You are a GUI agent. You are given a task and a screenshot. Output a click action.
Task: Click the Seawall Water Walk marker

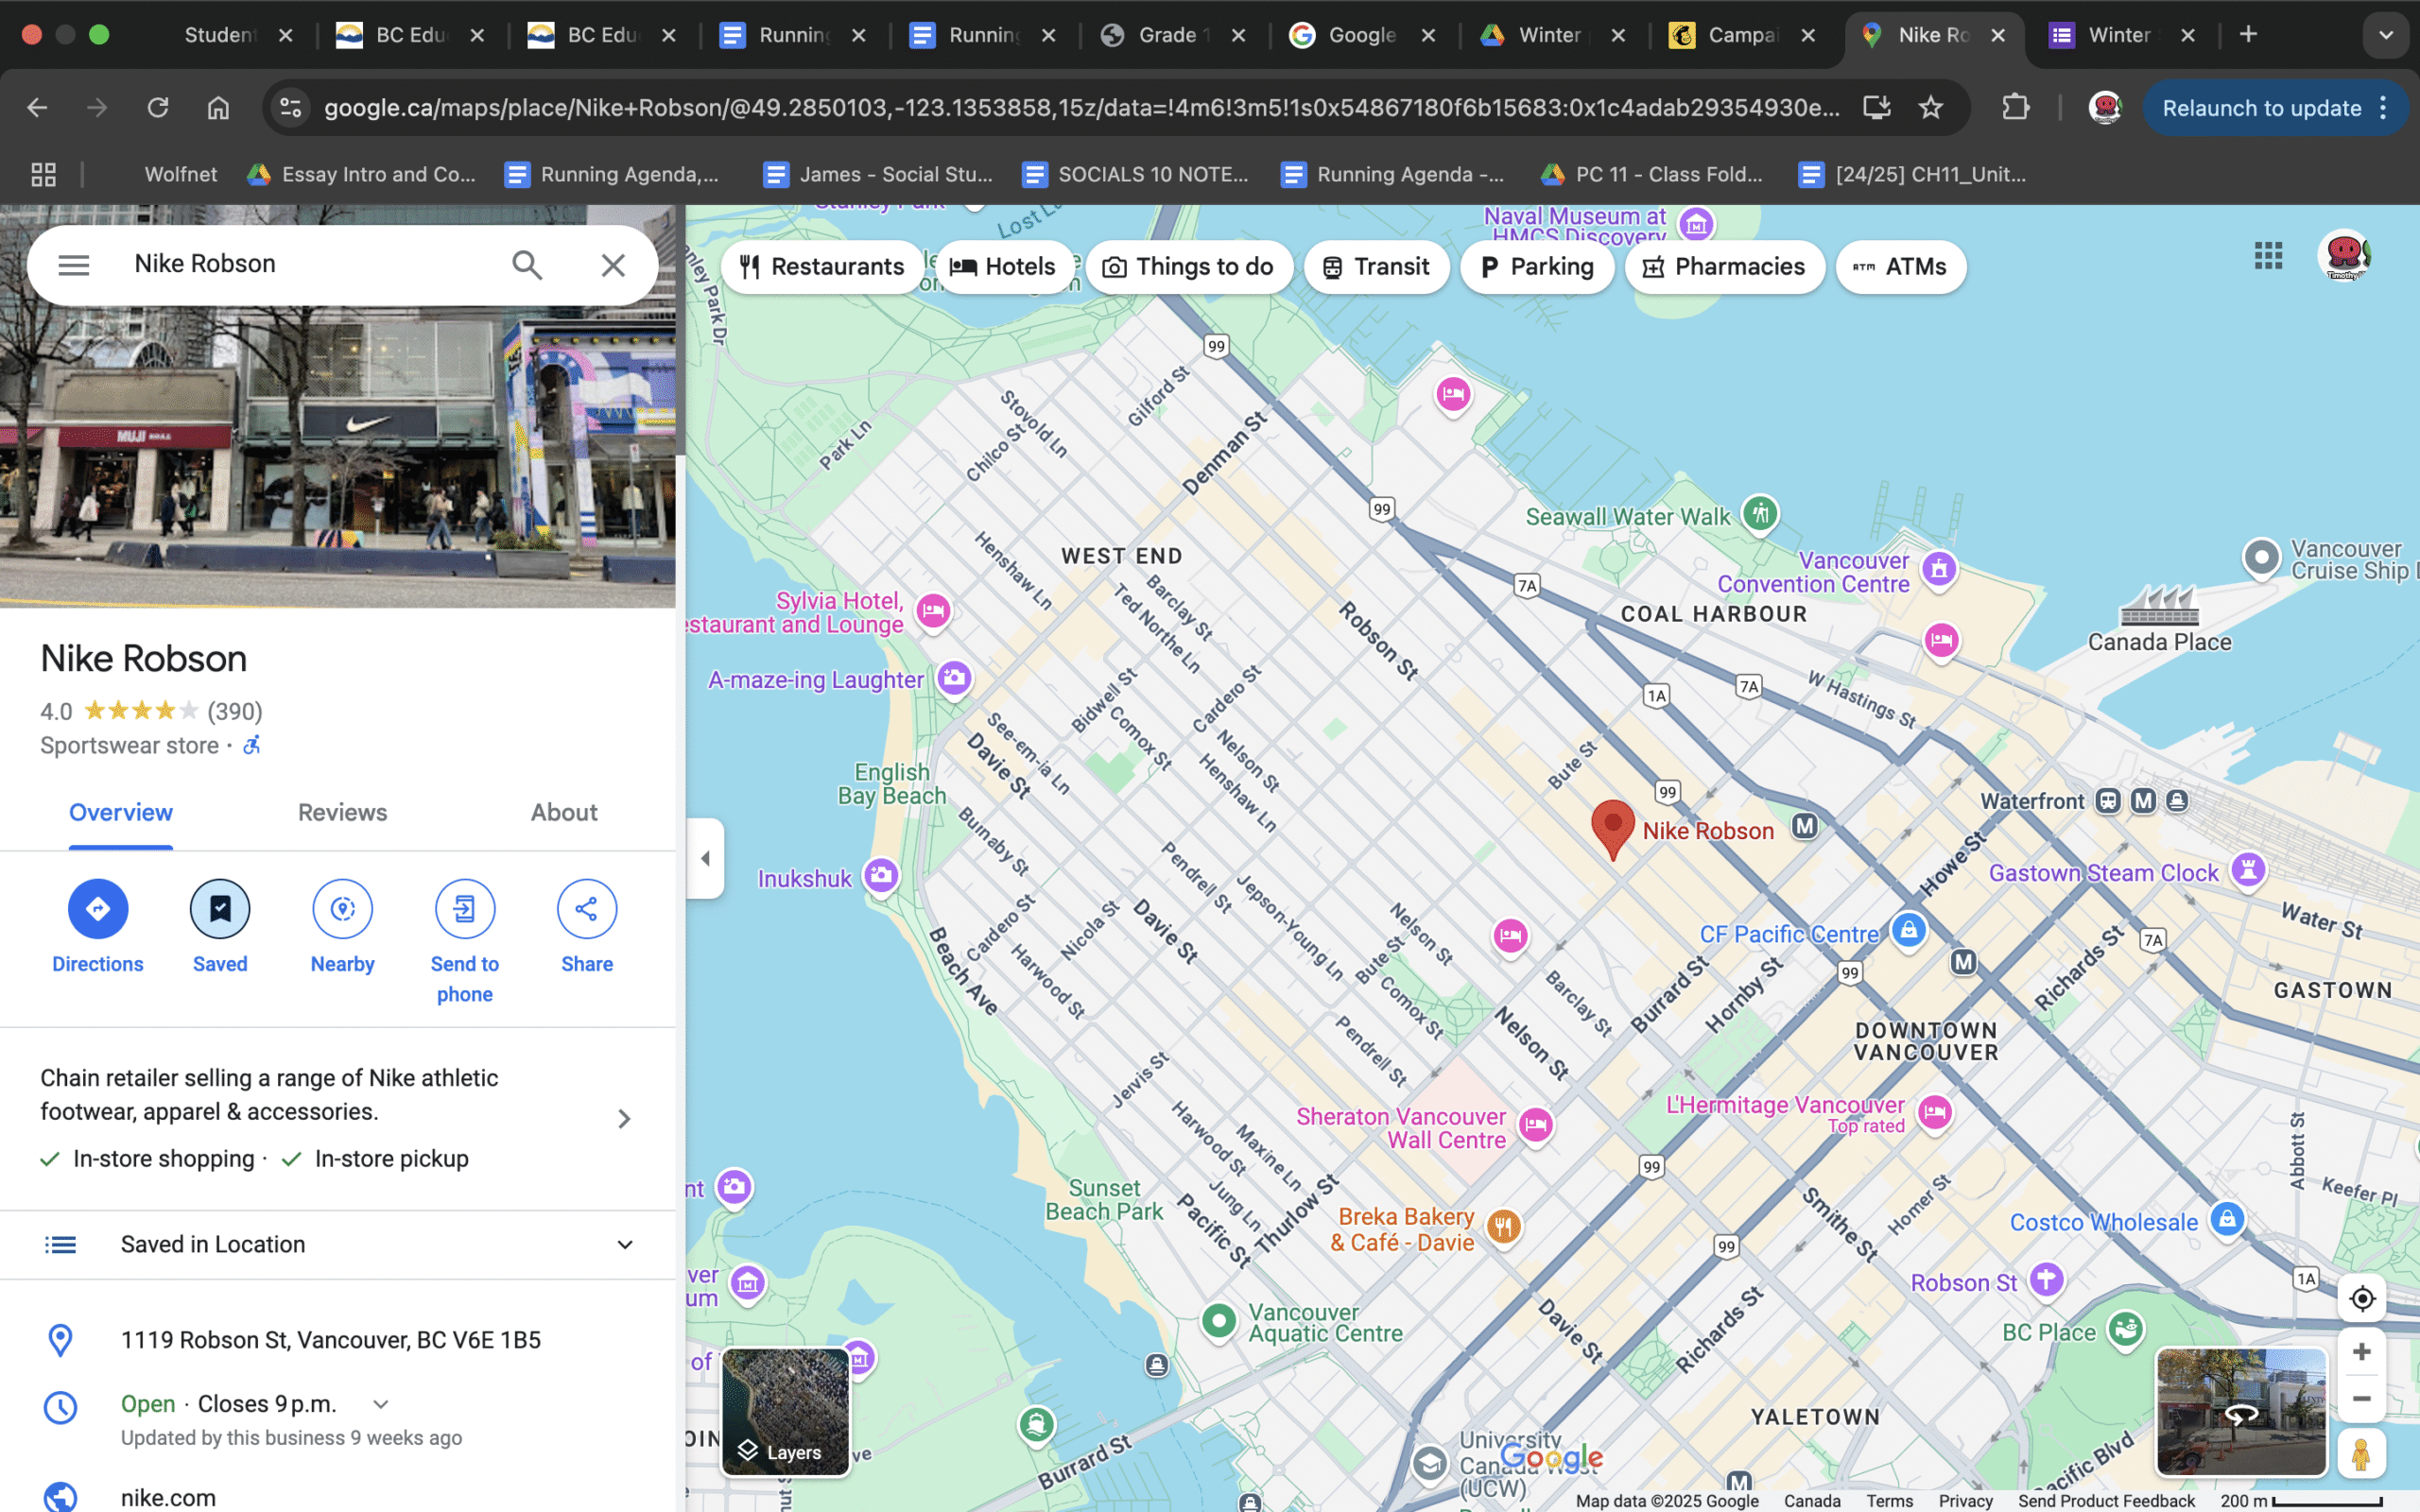pyautogui.click(x=1760, y=514)
